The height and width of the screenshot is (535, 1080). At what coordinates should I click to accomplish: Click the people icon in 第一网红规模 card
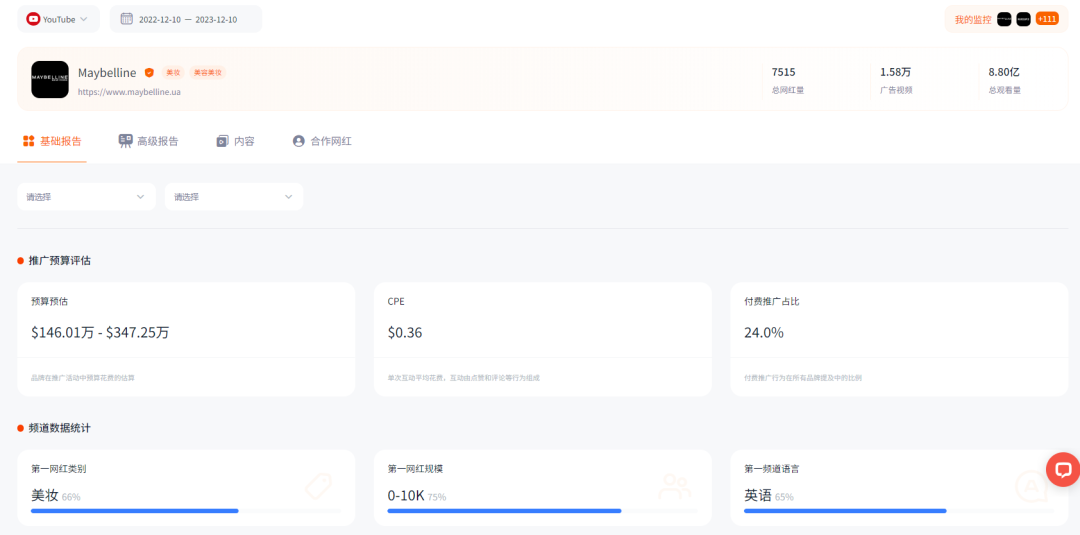click(674, 486)
